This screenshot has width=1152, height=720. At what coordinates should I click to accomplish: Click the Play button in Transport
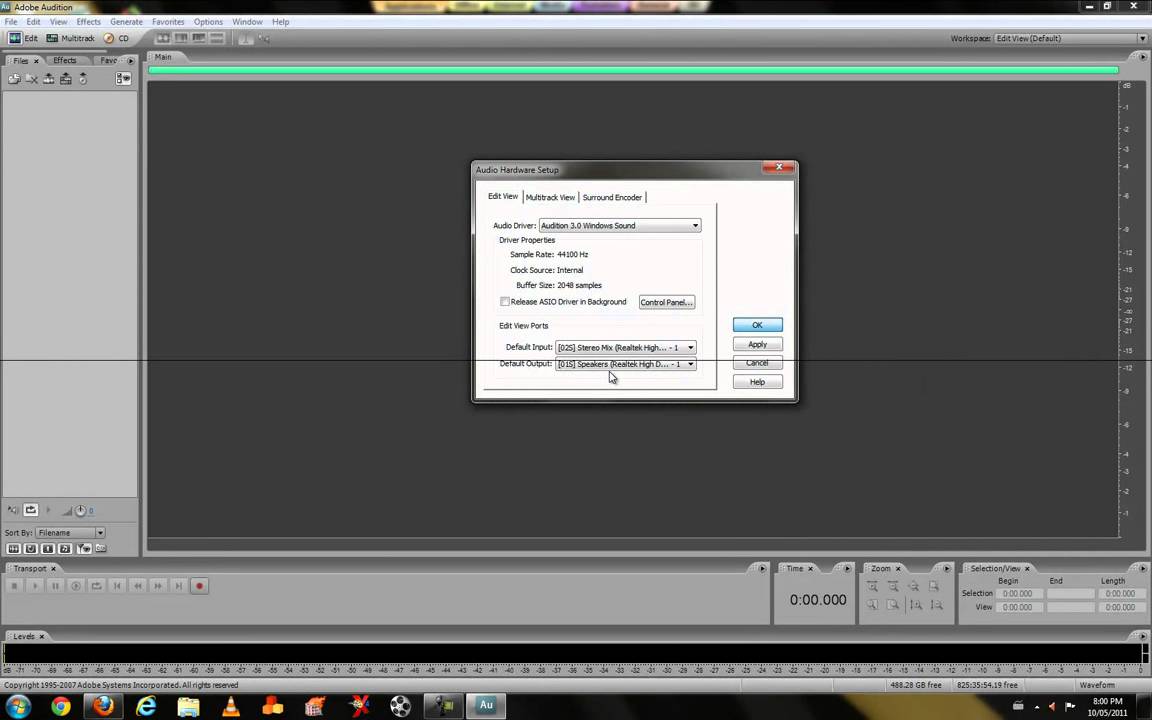click(x=35, y=586)
